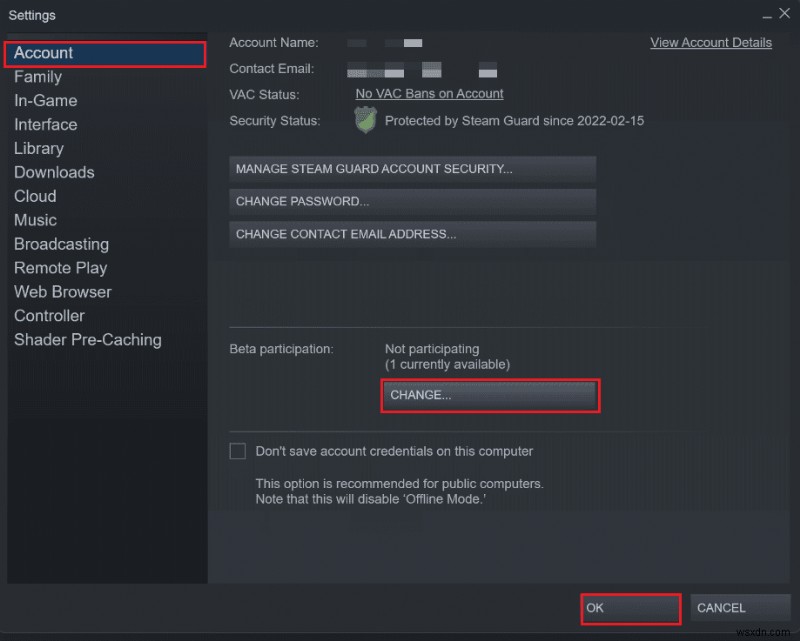Image resolution: width=800 pixels, height=641 pixels.
Task: Enable Don't save account credentials checkbox
Action: pos(238,451)
